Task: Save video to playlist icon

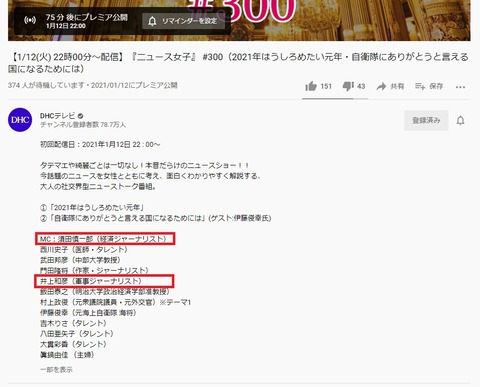Action: [x=420, y=87]
